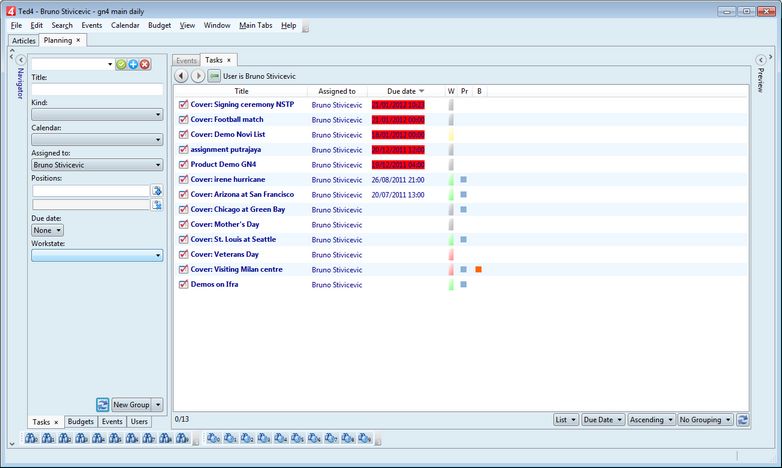This screenshot has height=468, width=782.
Task: Click folder shortcut icon 7
Action: pyautogui.click(x=331, y=439)
